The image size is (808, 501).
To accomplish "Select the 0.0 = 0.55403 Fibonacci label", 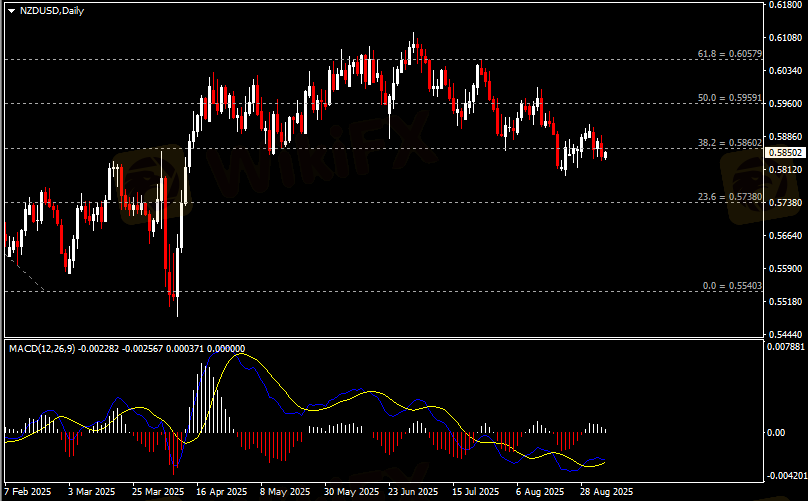I will (x=732, y=286).
